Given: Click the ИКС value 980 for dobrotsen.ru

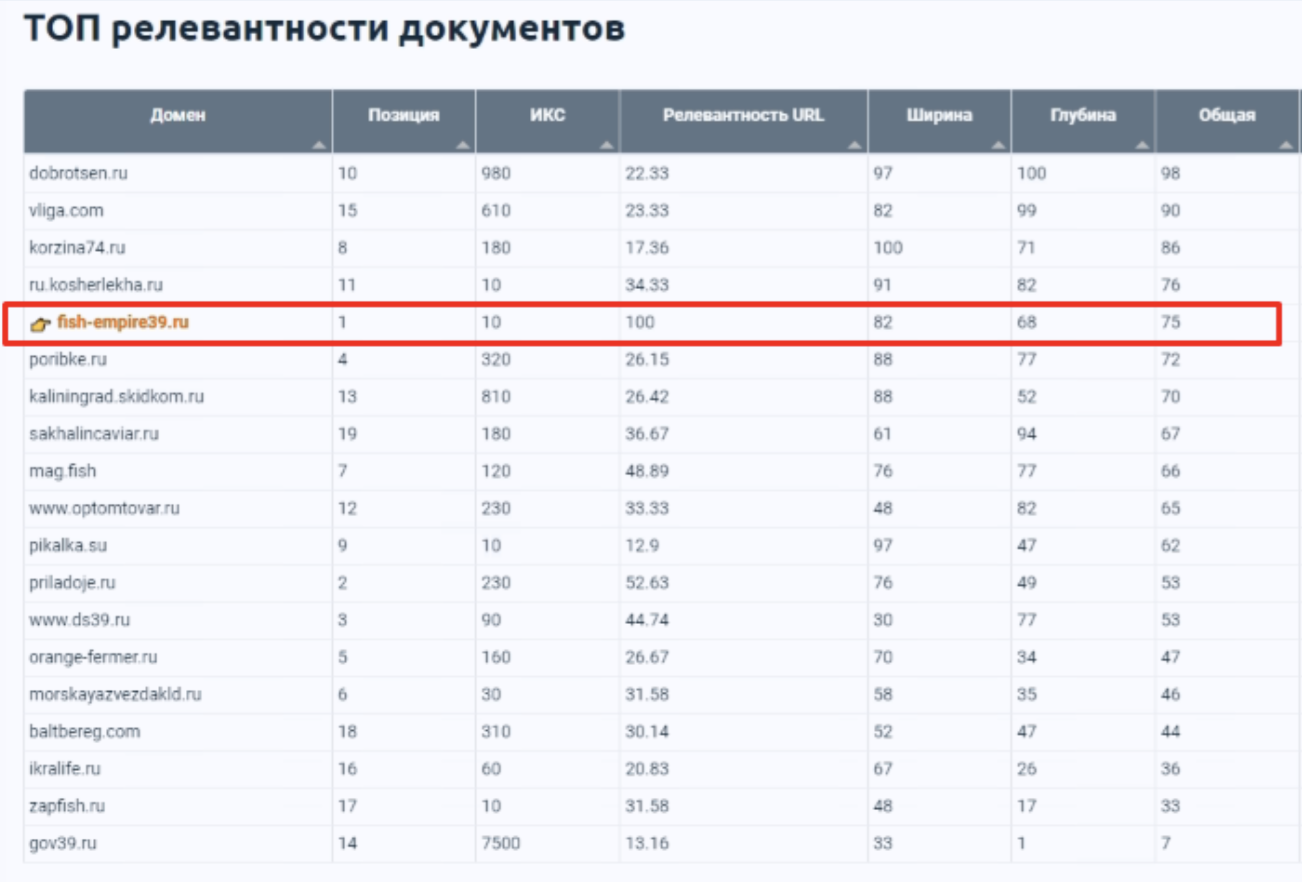Looking at the screenshot, I should pyautogui.click(x=496, y=173).
